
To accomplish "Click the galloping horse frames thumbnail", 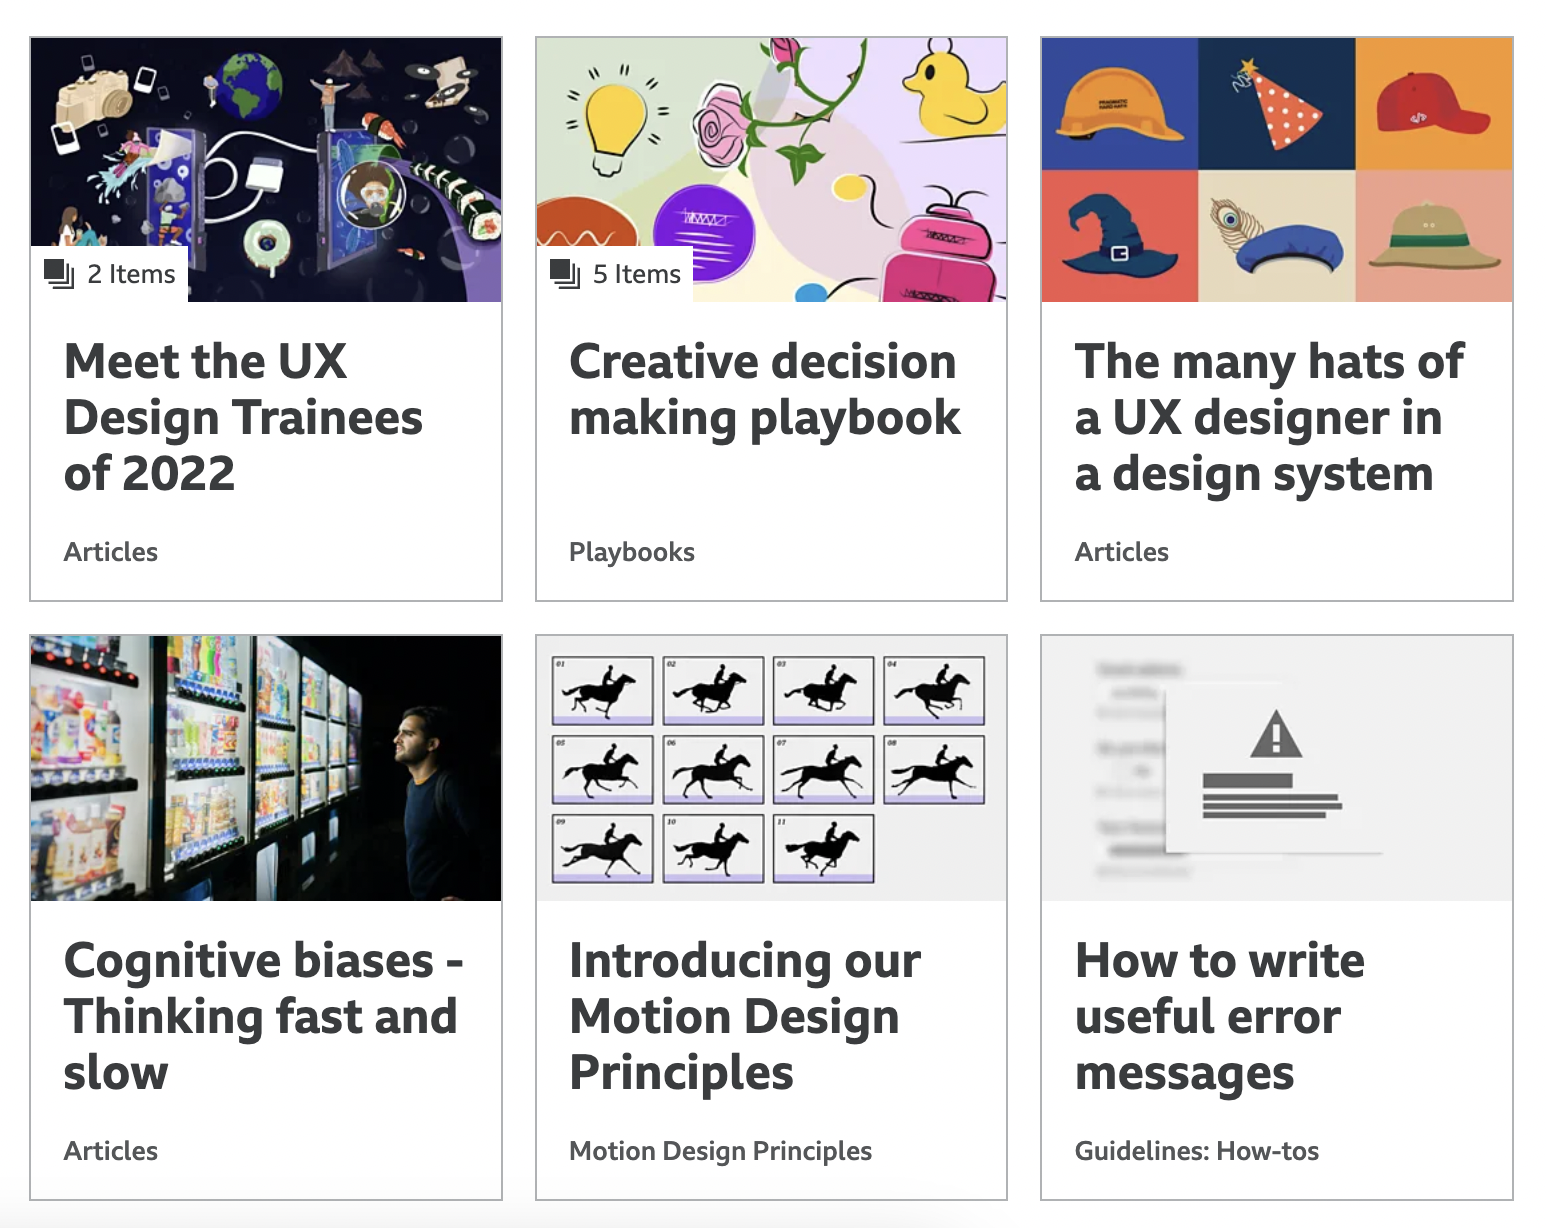I will pos(771,768).
